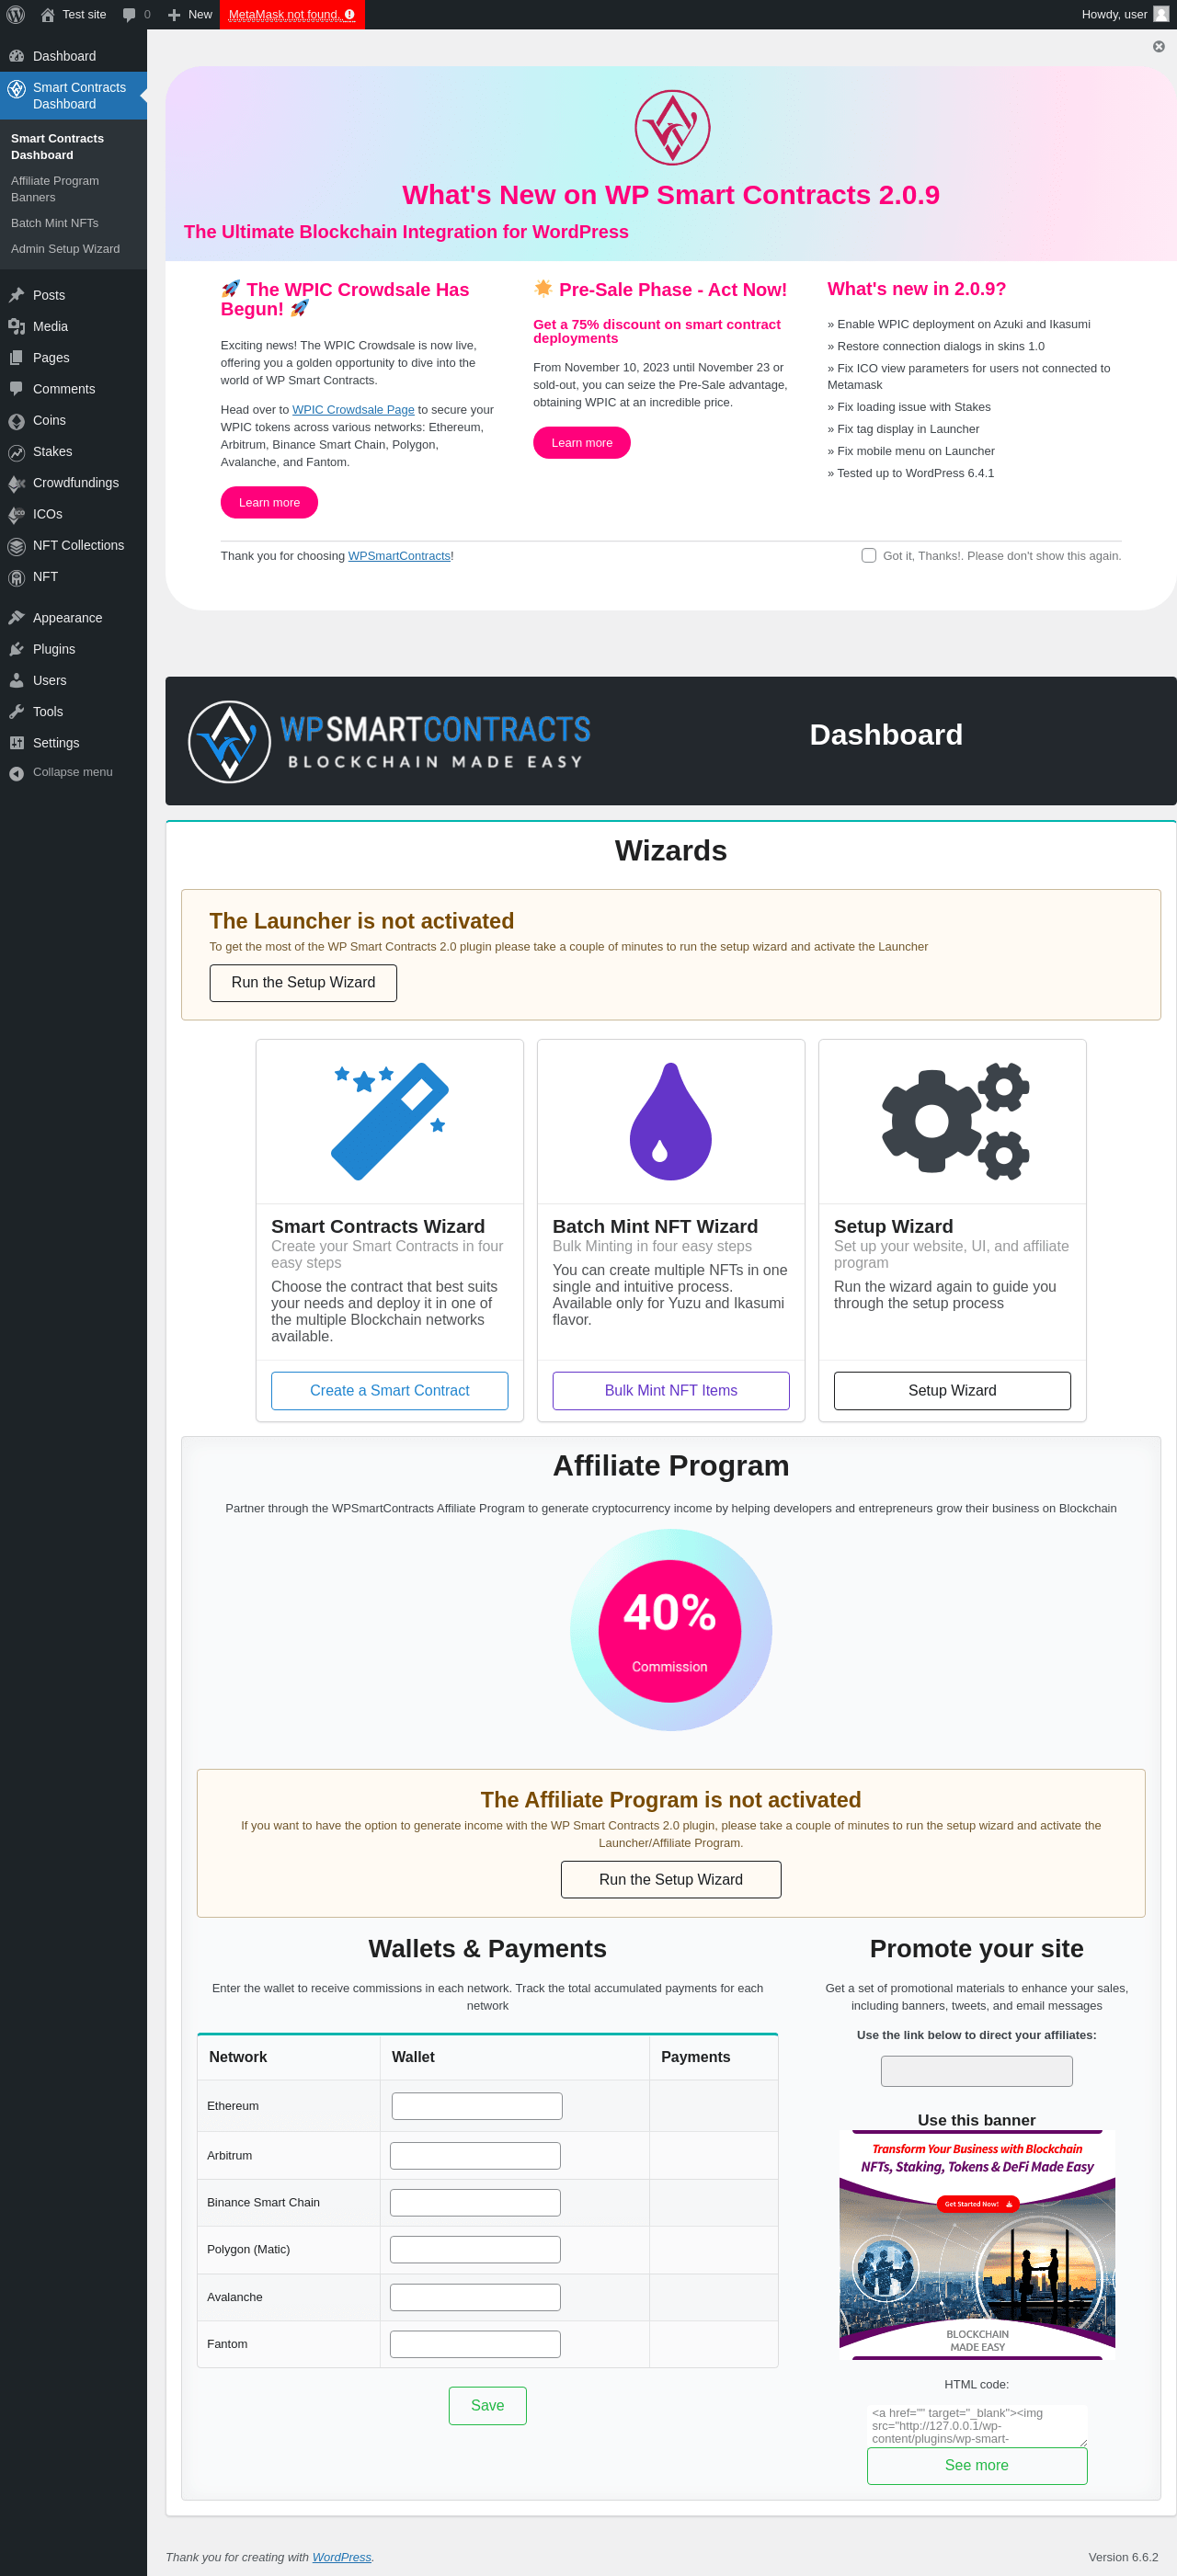
Task: Click the plus New icon
Action: click(174, 15)
